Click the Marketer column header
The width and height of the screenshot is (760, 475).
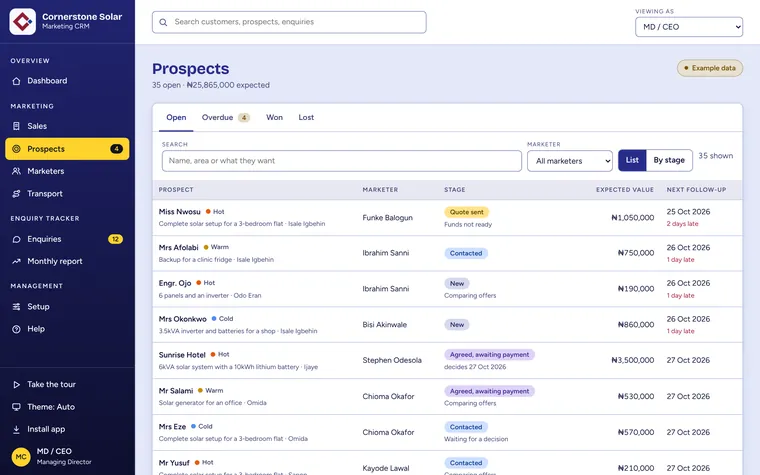click(x=380, y=190)
